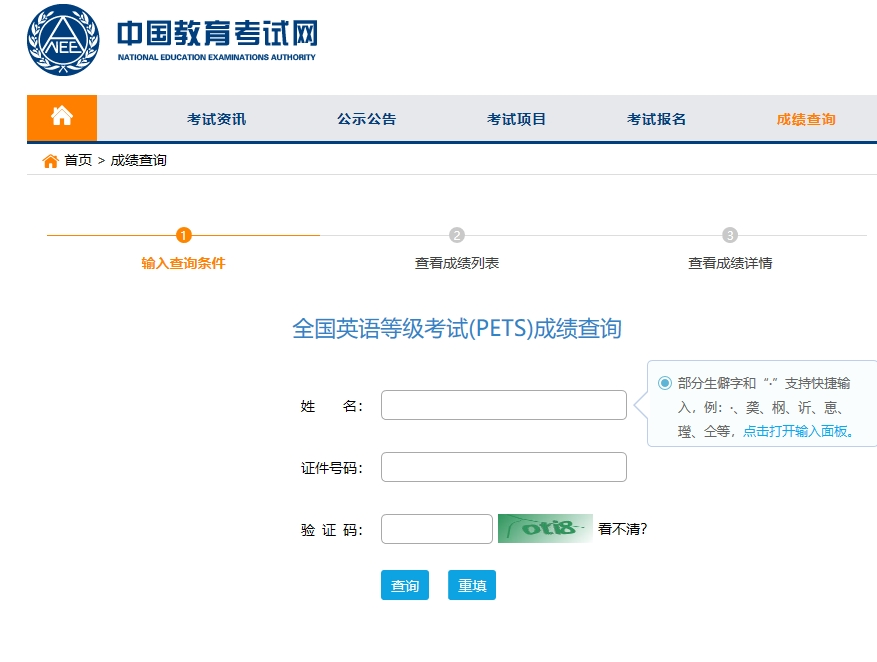Click the 看不清? link
The image size is (877, 662).
pyautogui.click(x=623, y=529)
